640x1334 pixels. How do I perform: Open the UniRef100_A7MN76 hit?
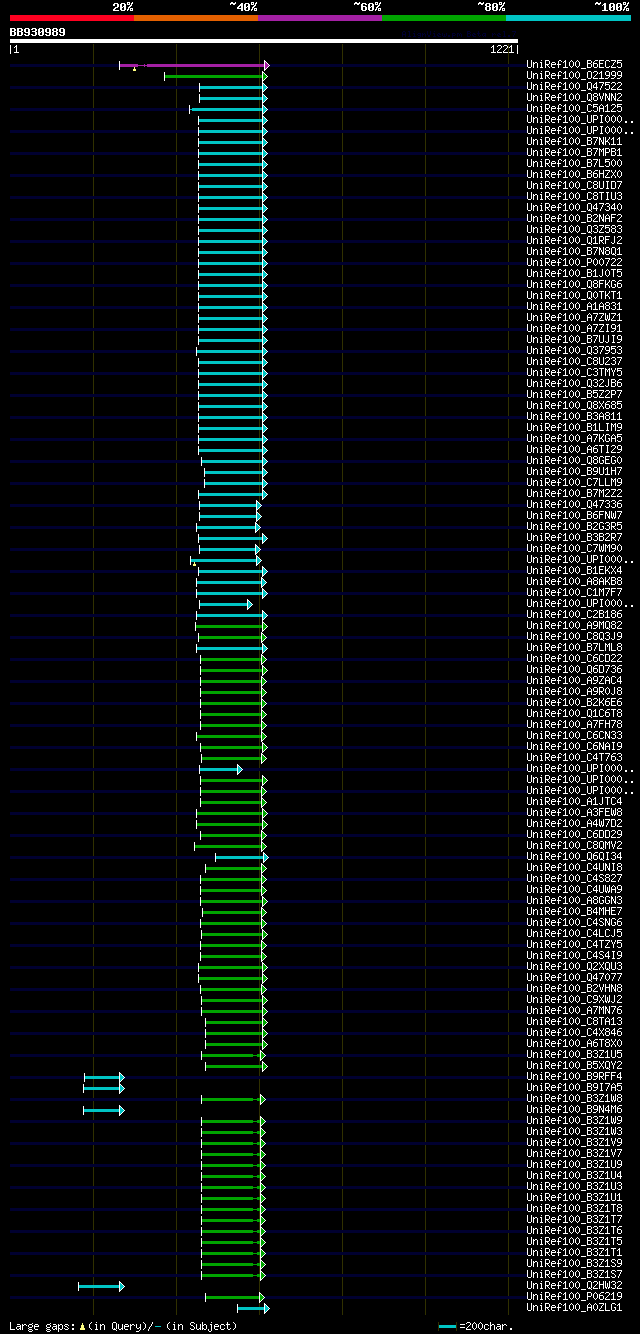click(576, 1010)
